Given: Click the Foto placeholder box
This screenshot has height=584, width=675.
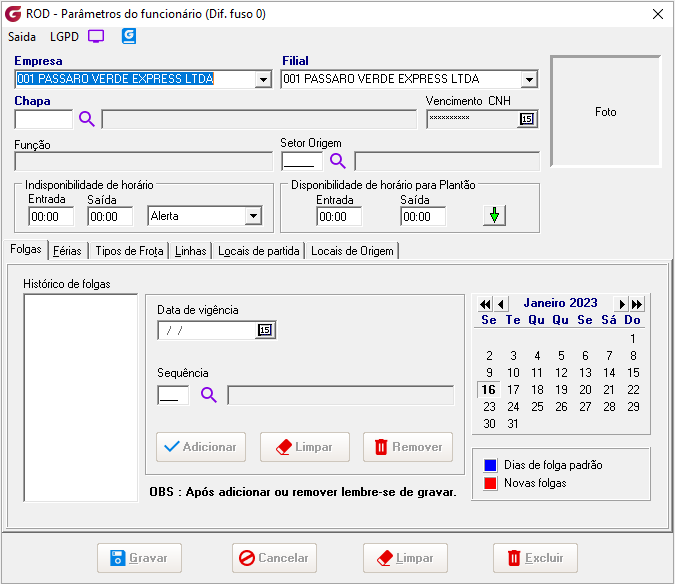Looking at the screenshot, I should point(605,111).
